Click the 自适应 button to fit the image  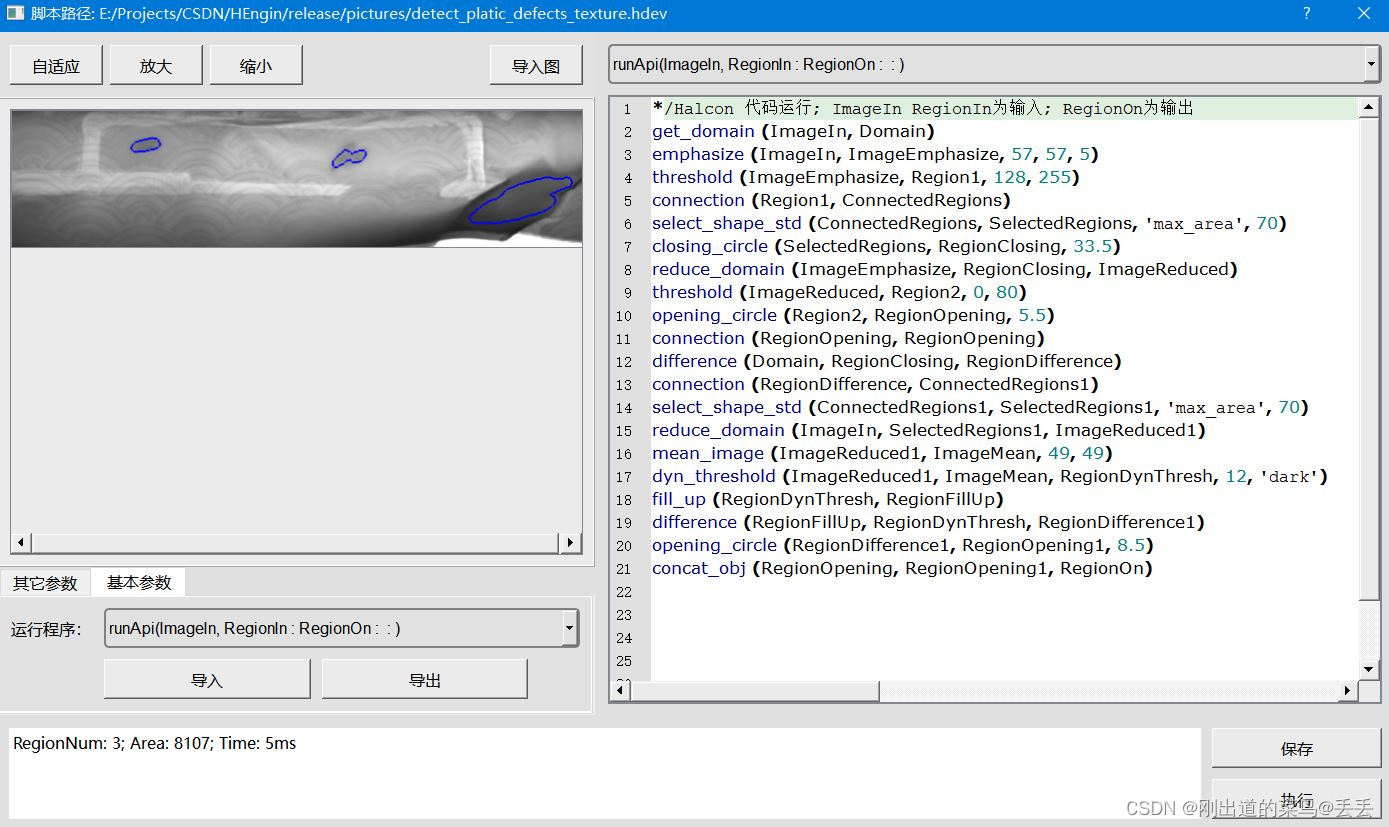point(55,64)
